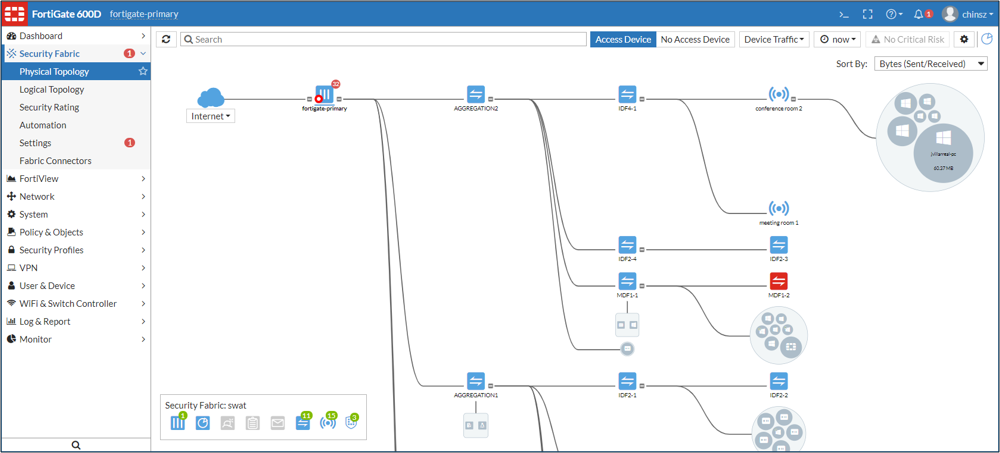Click FortiSwitch icon with 11 badge

(303, 422)
